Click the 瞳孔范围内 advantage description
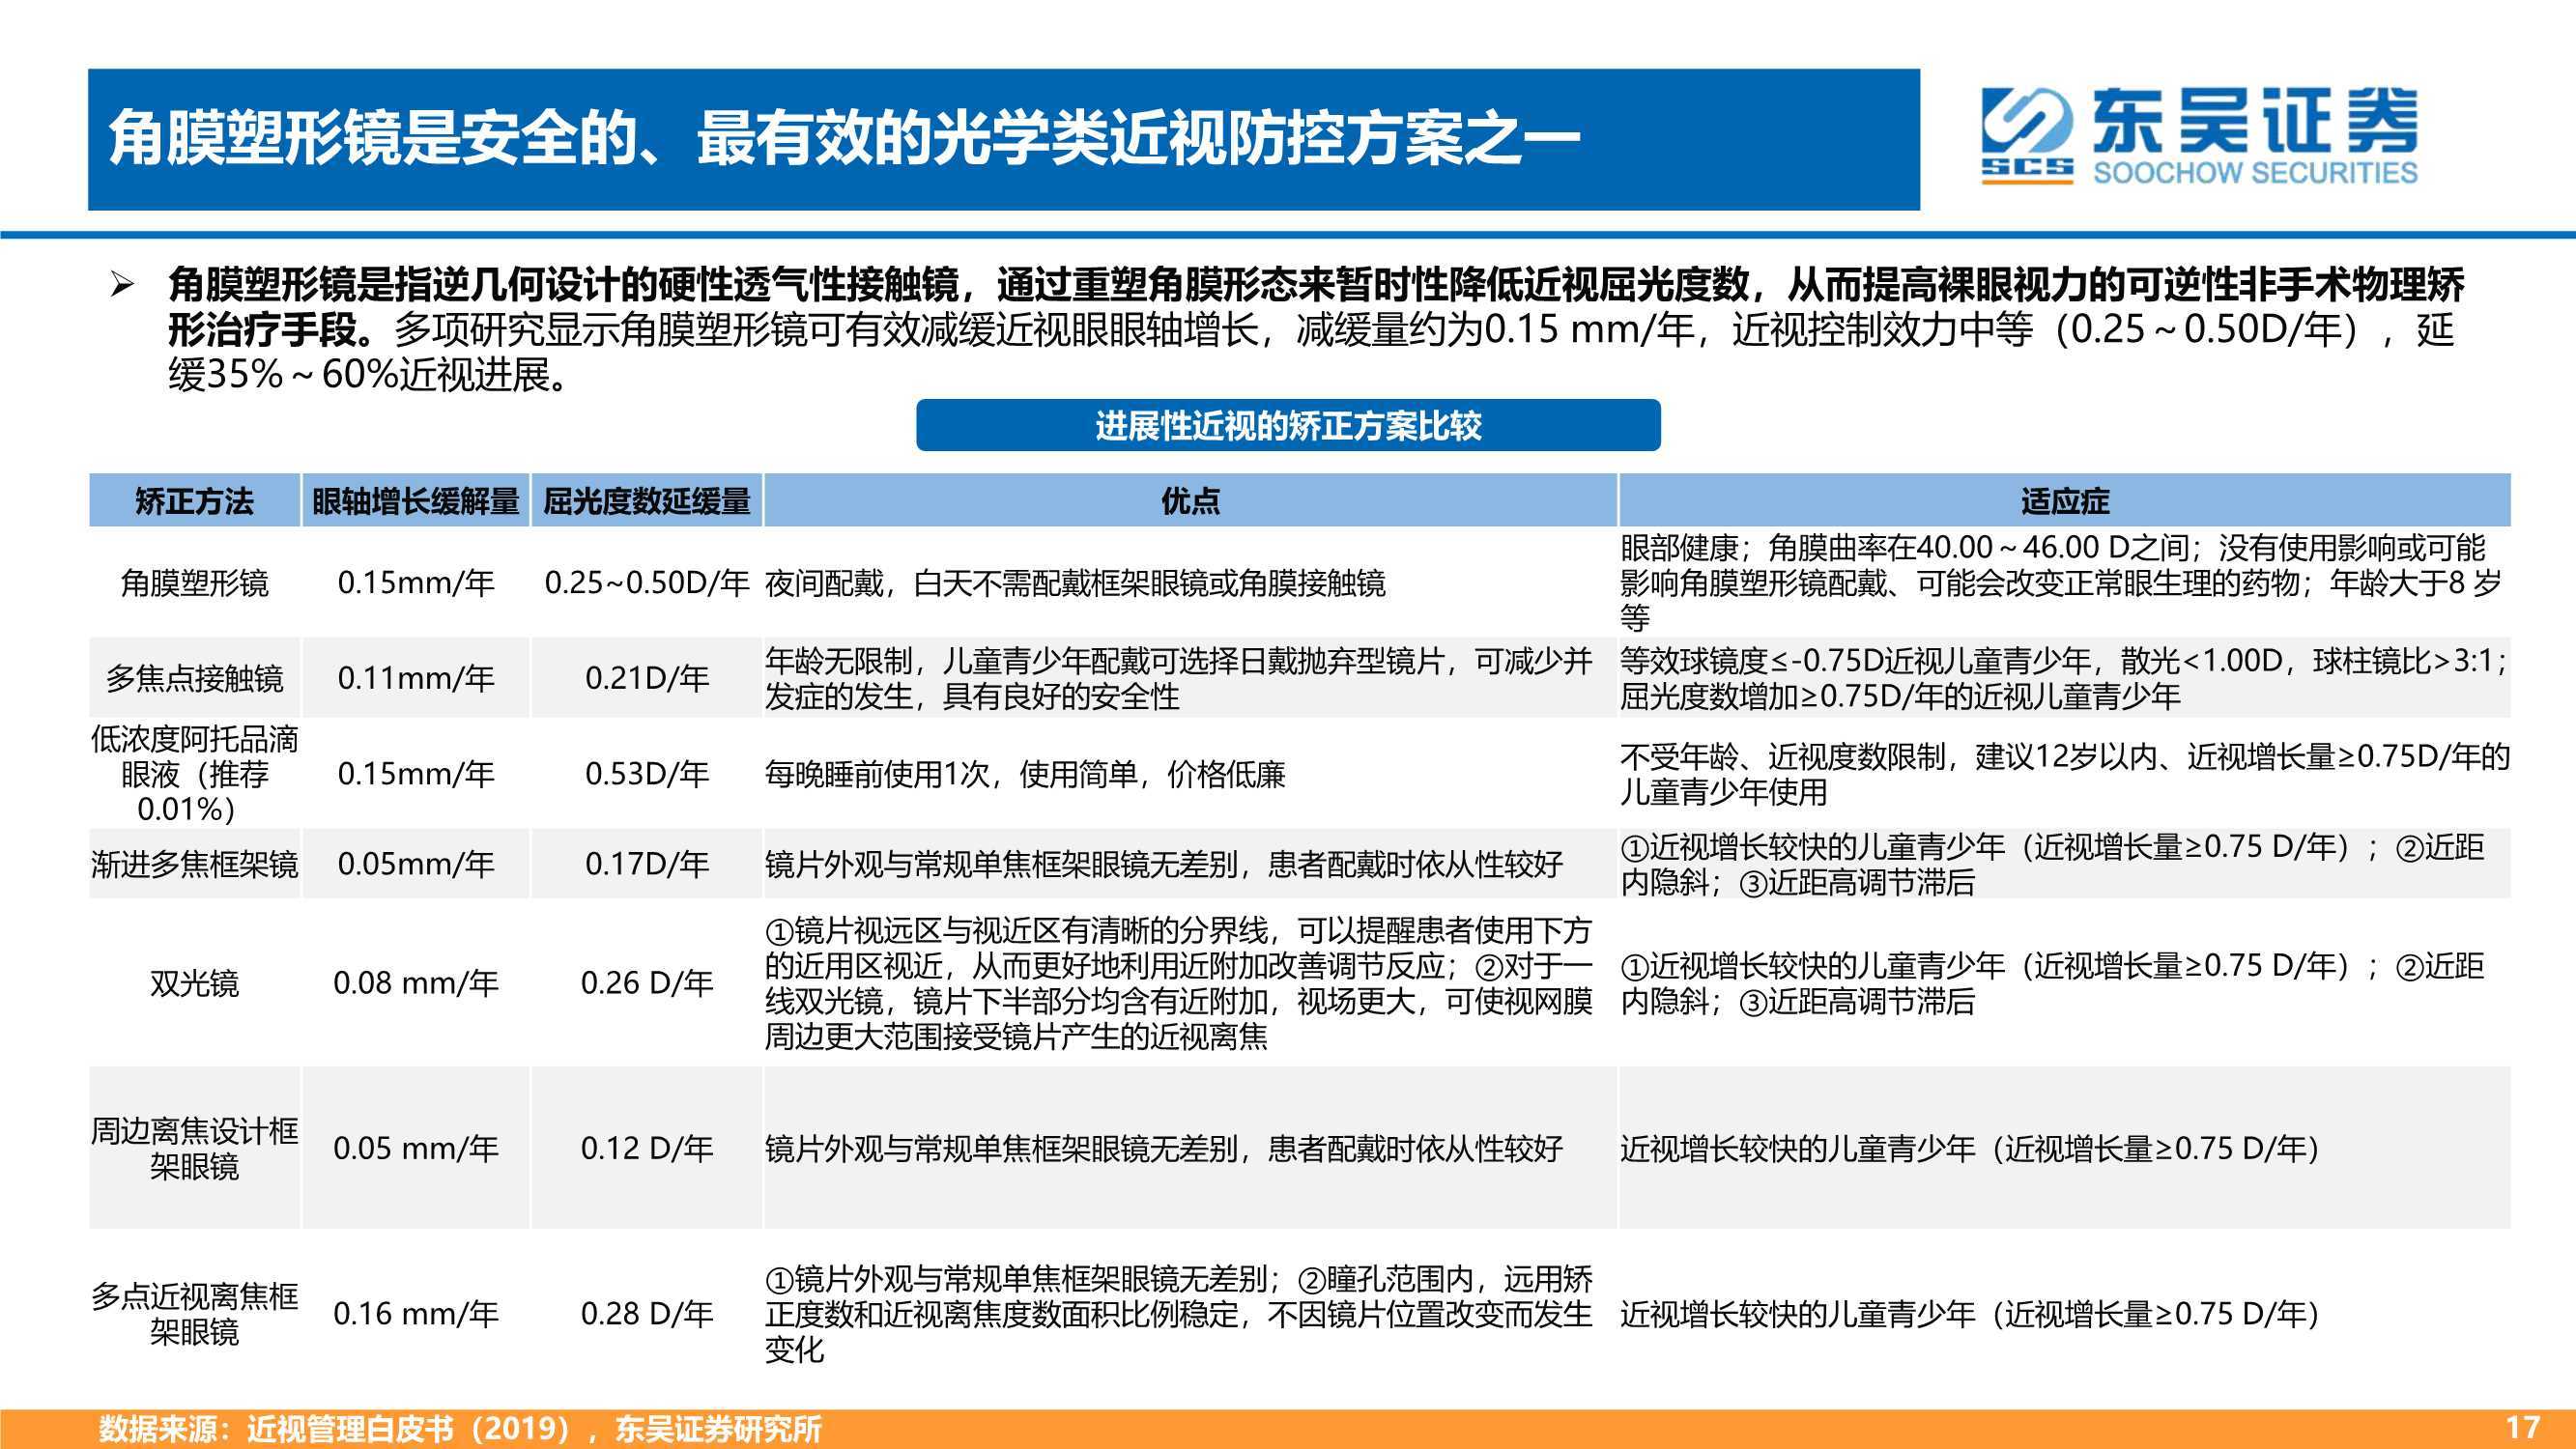This screenshot has height=1449, width=2576. 1179,1314
